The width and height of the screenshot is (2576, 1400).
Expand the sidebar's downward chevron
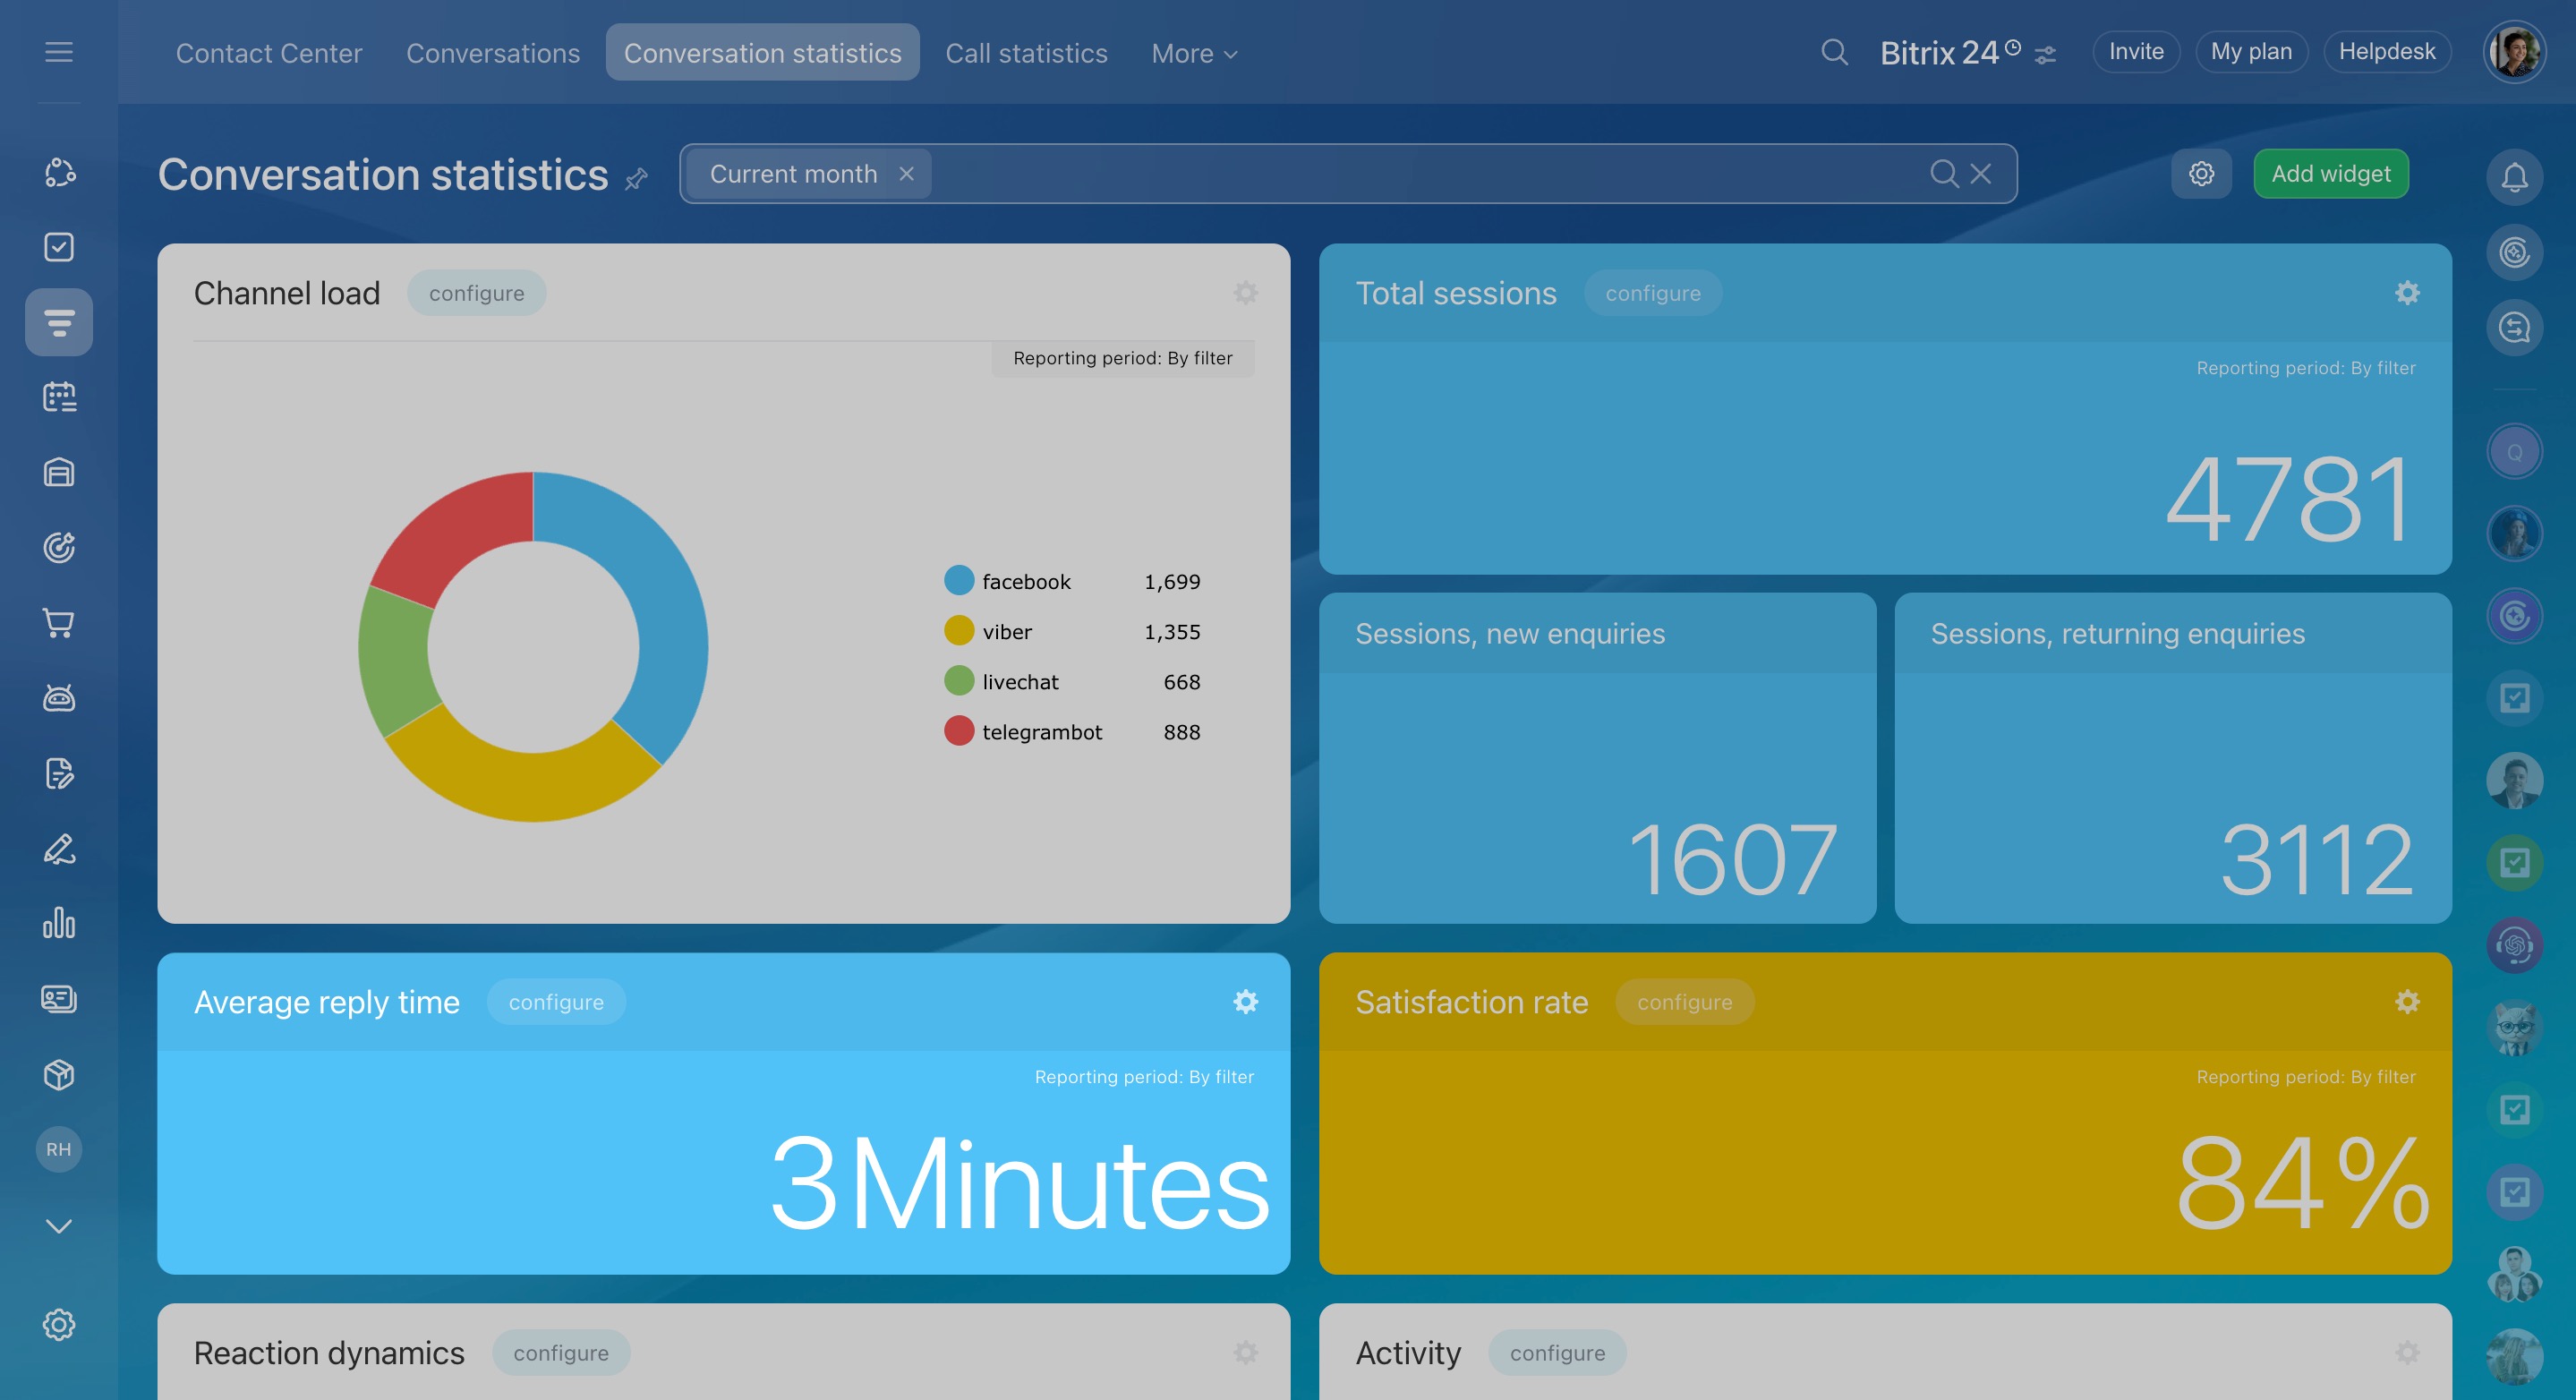(x=59, y=1225)
